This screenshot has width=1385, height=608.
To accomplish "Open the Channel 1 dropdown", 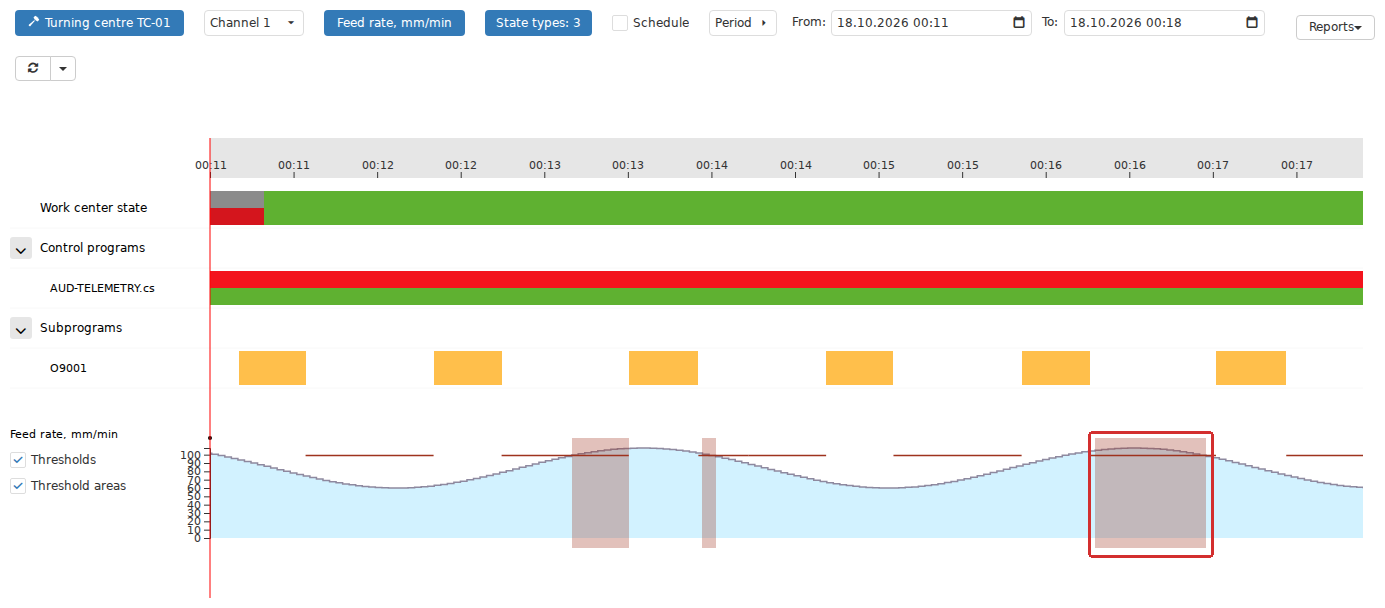I will (x=254, y=23).
